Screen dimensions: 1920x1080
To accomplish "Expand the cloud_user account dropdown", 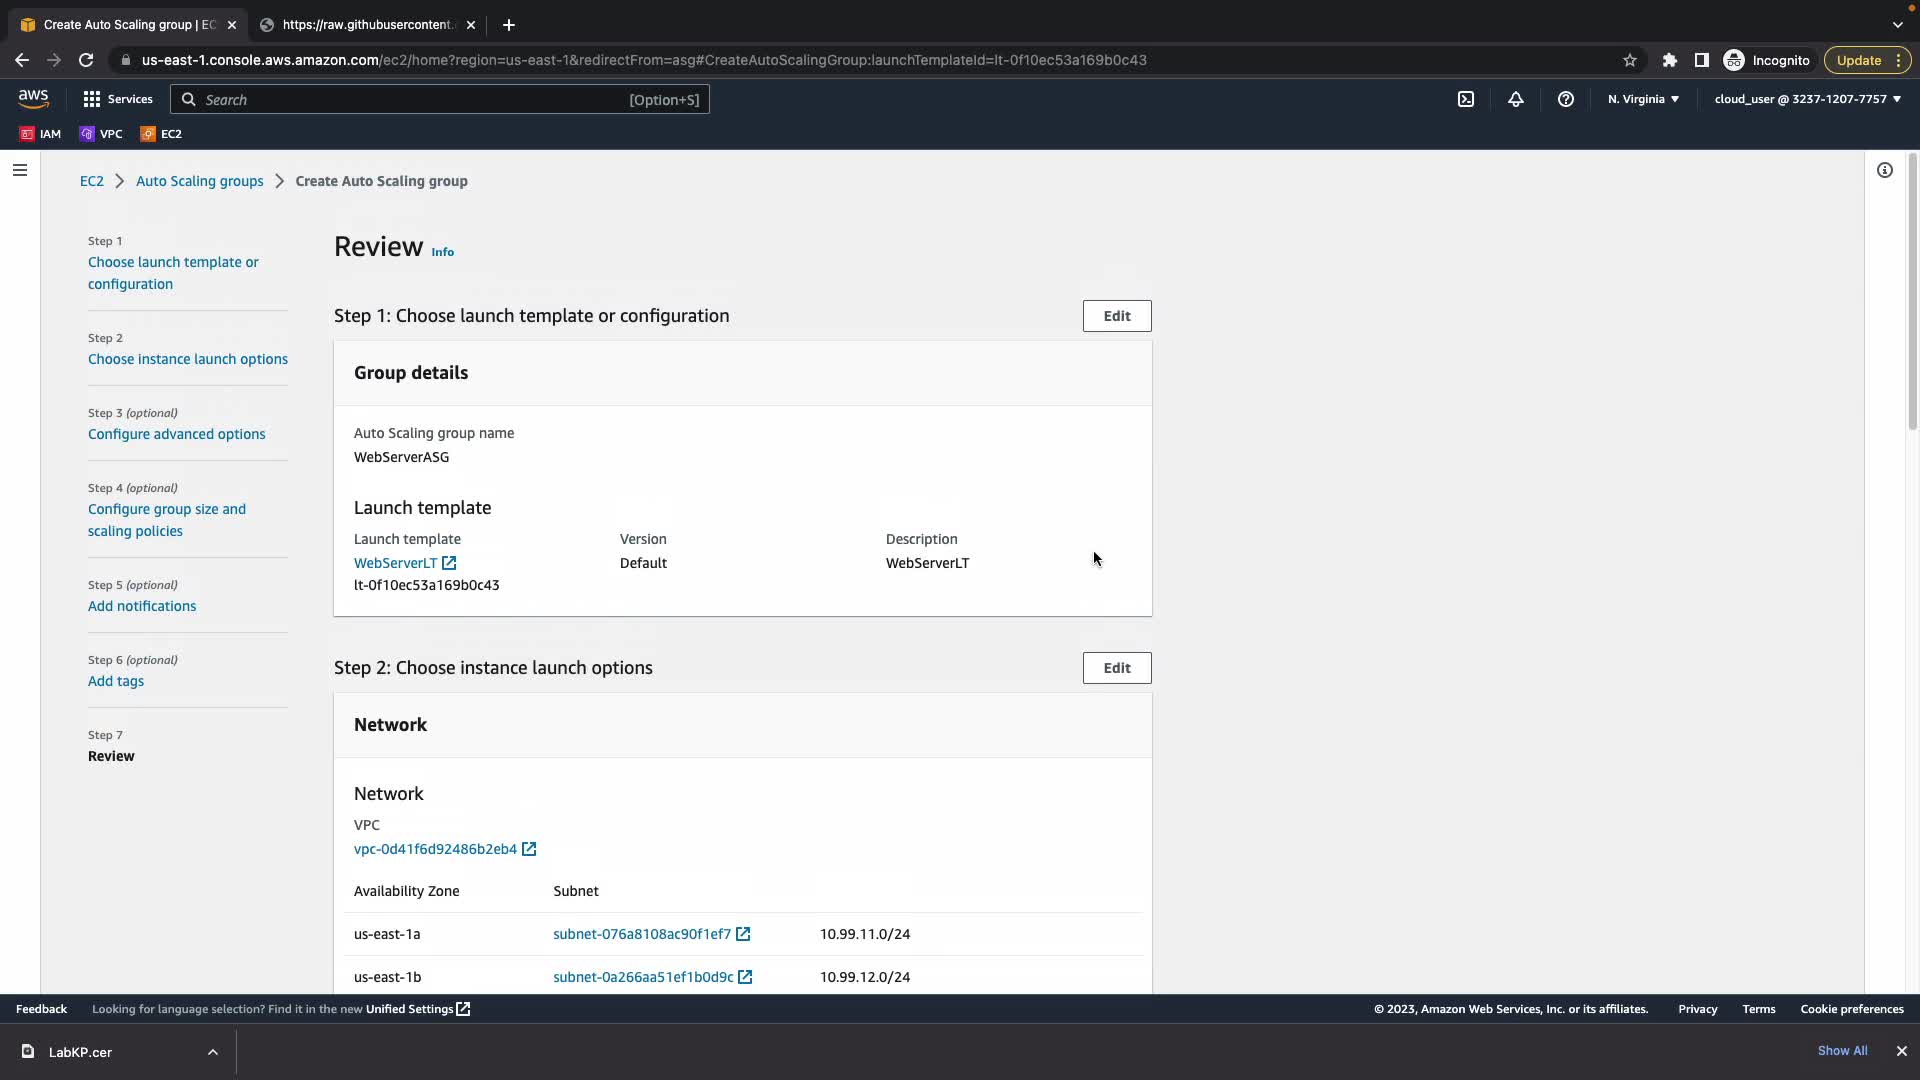I will (1807, 99).
